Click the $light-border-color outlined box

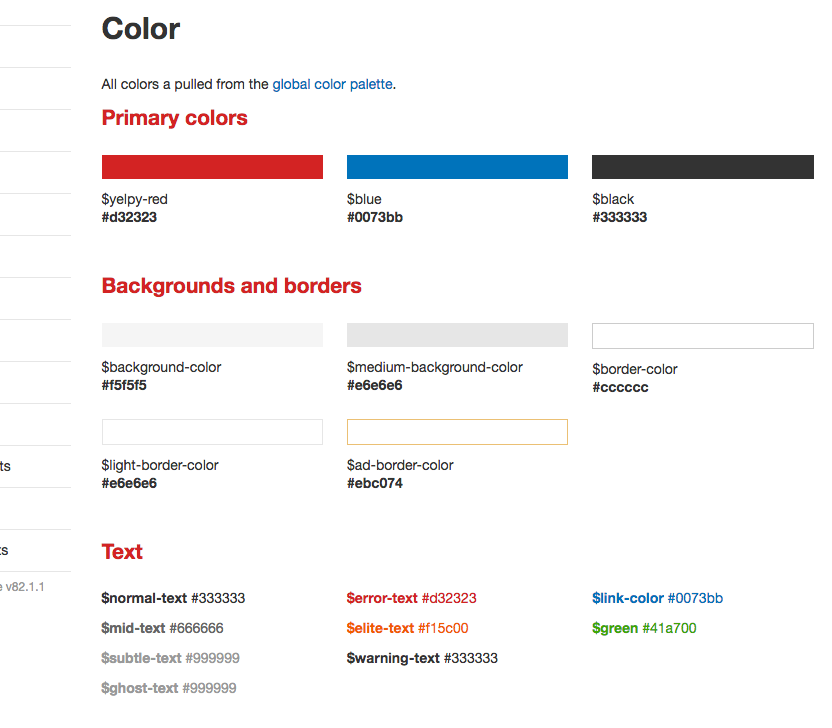pos(212,432)
